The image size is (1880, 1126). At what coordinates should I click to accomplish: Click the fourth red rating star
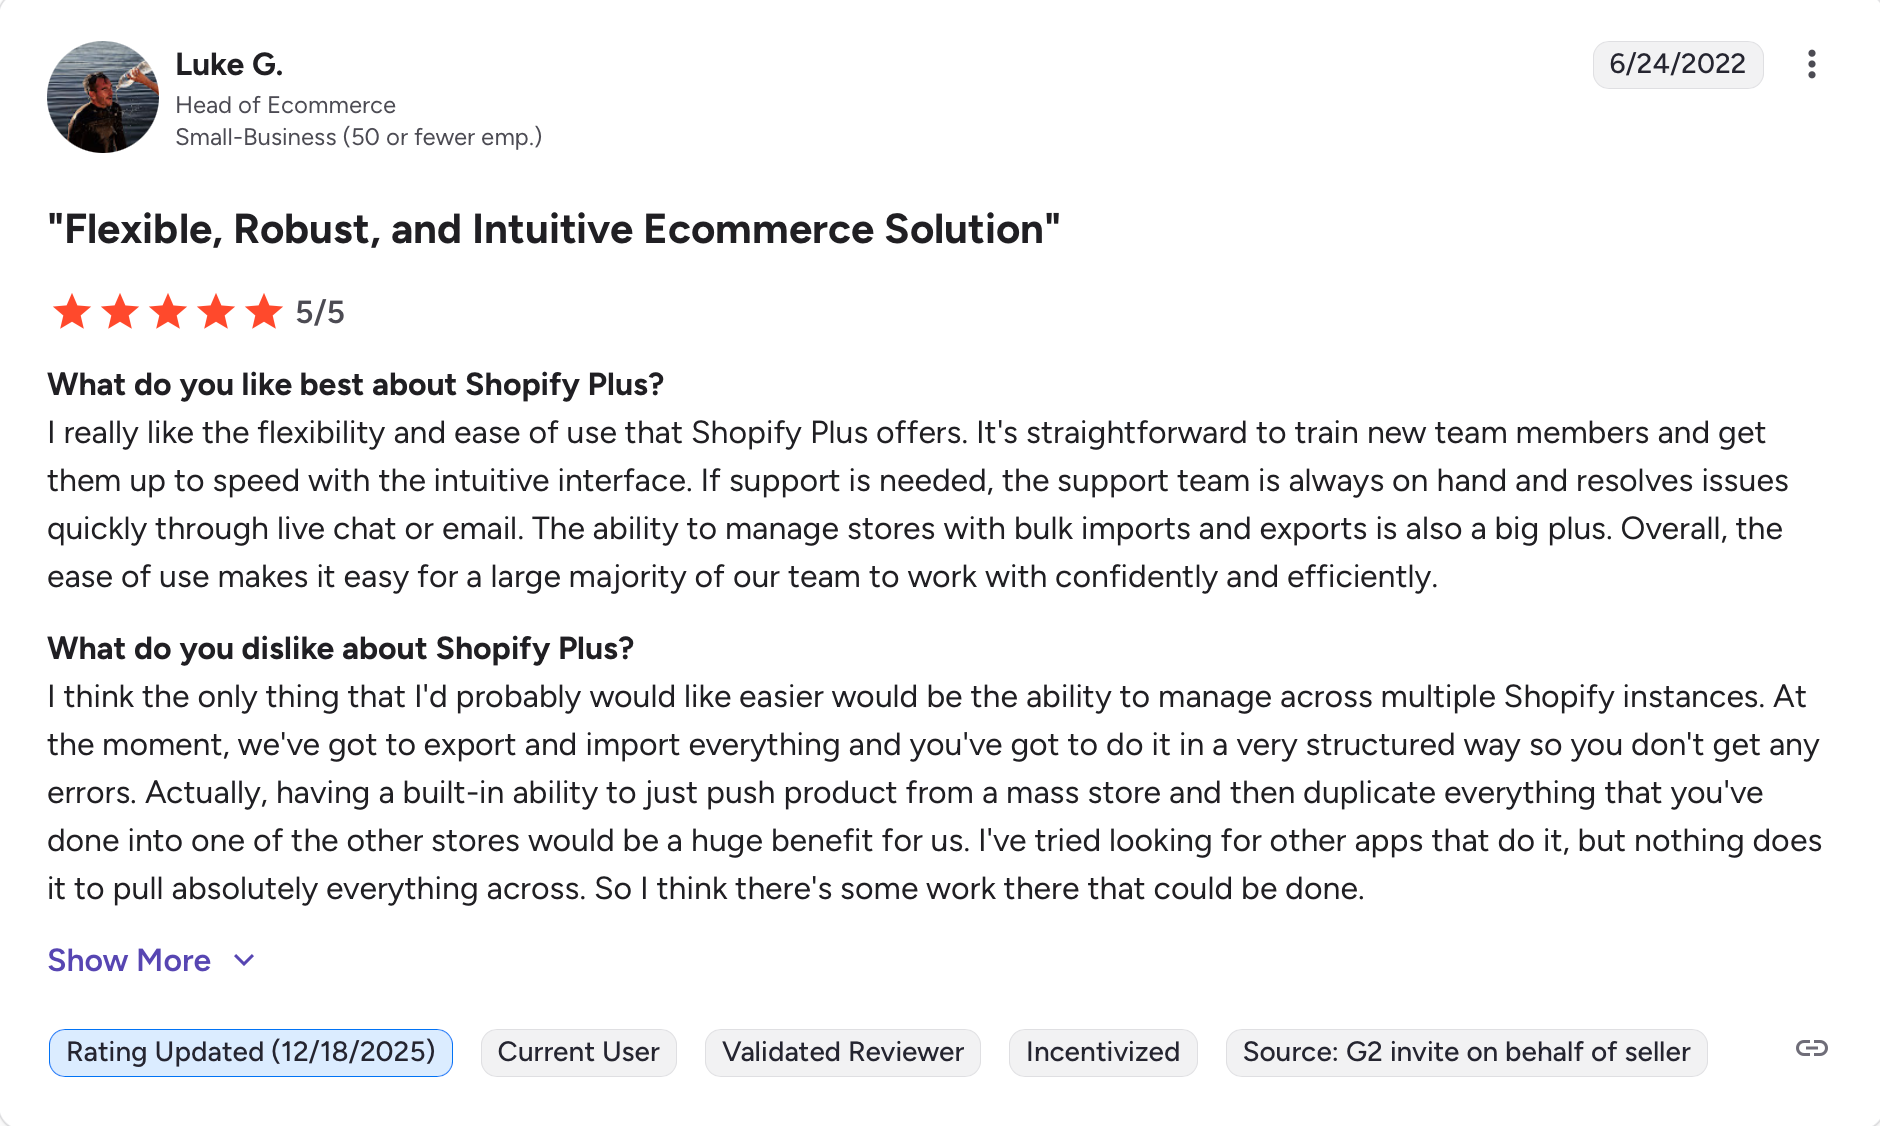(x=216, y=312)
